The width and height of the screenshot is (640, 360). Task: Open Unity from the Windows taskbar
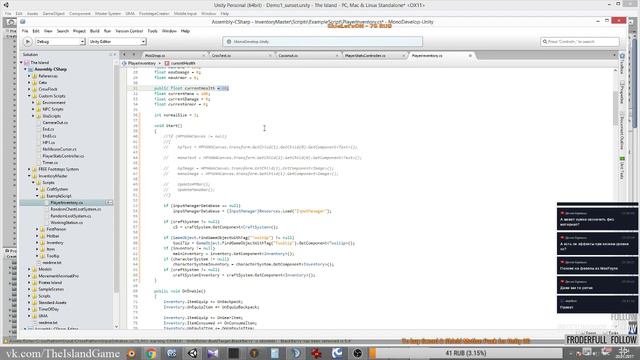coord(193,353)
